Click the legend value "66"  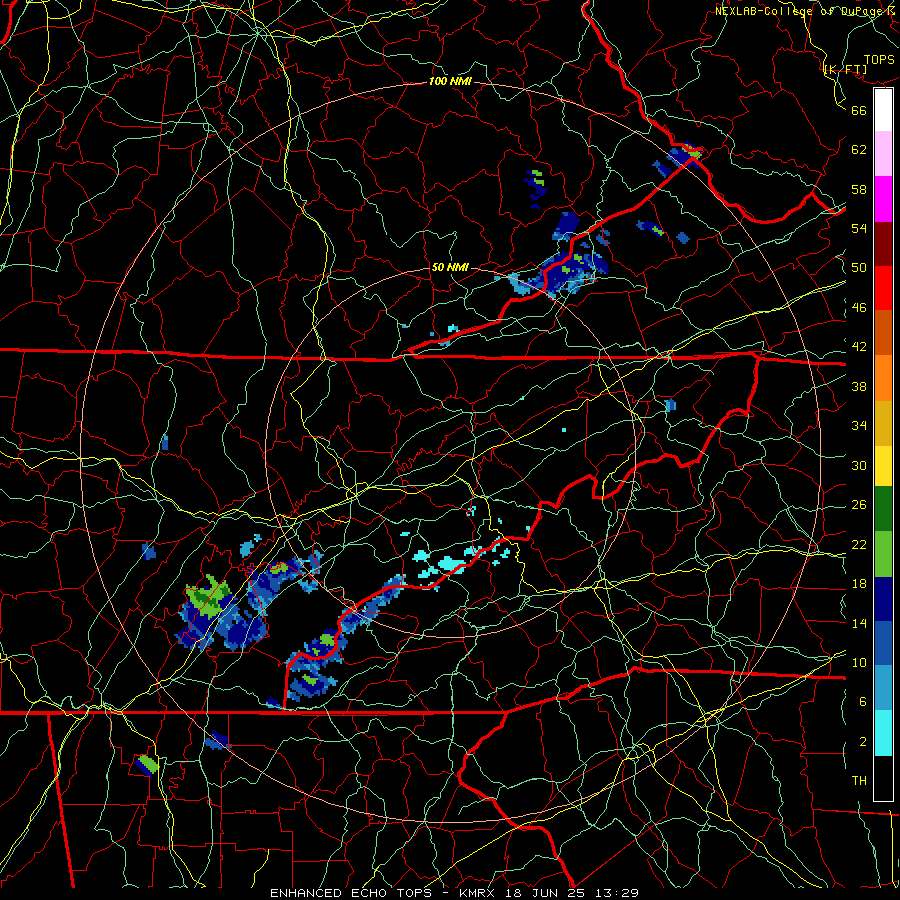(x=859, y=111)
